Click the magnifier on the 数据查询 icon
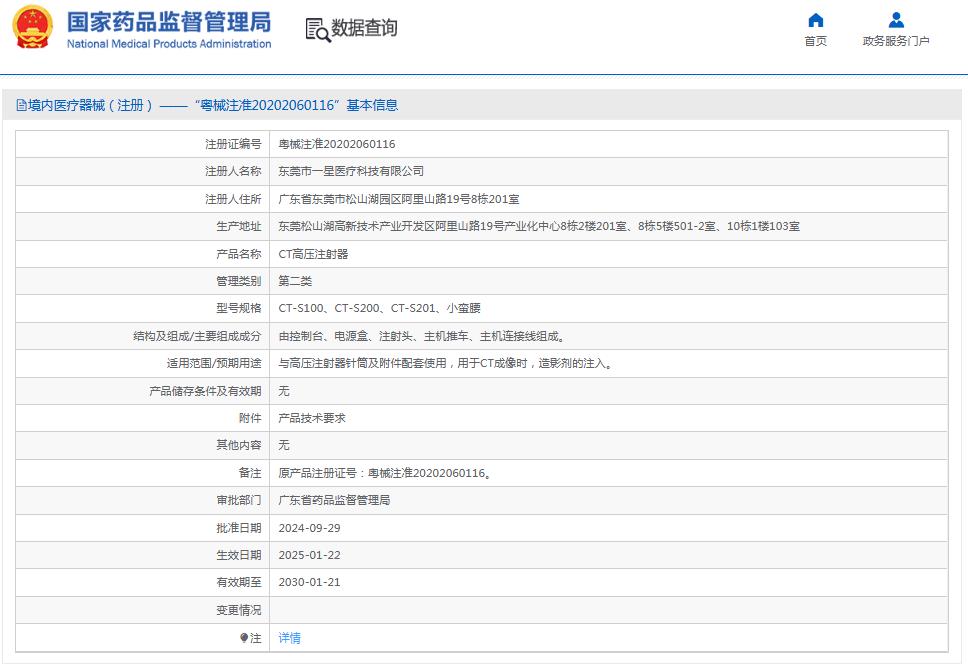 coord(322,34)
